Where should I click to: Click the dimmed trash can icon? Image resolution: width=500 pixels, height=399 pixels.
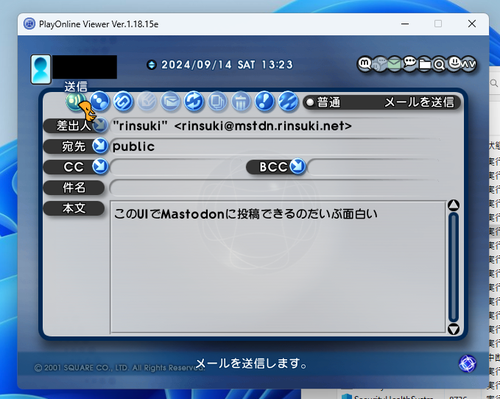coord(241,101)
